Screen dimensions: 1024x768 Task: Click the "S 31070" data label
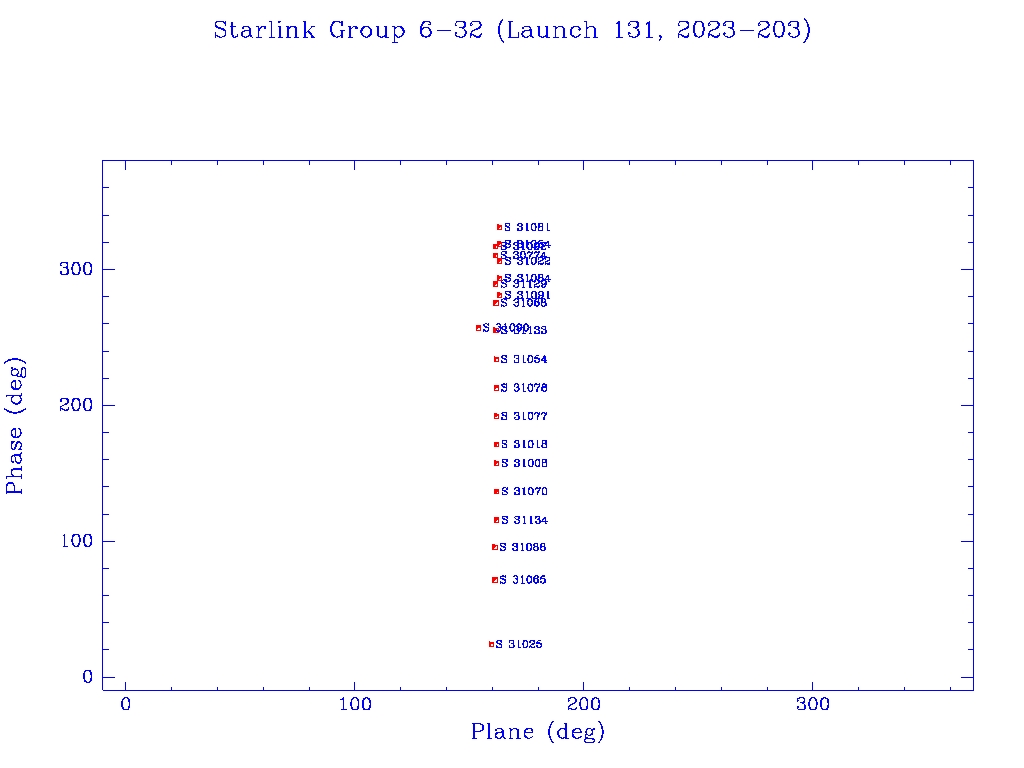point(524,491)
